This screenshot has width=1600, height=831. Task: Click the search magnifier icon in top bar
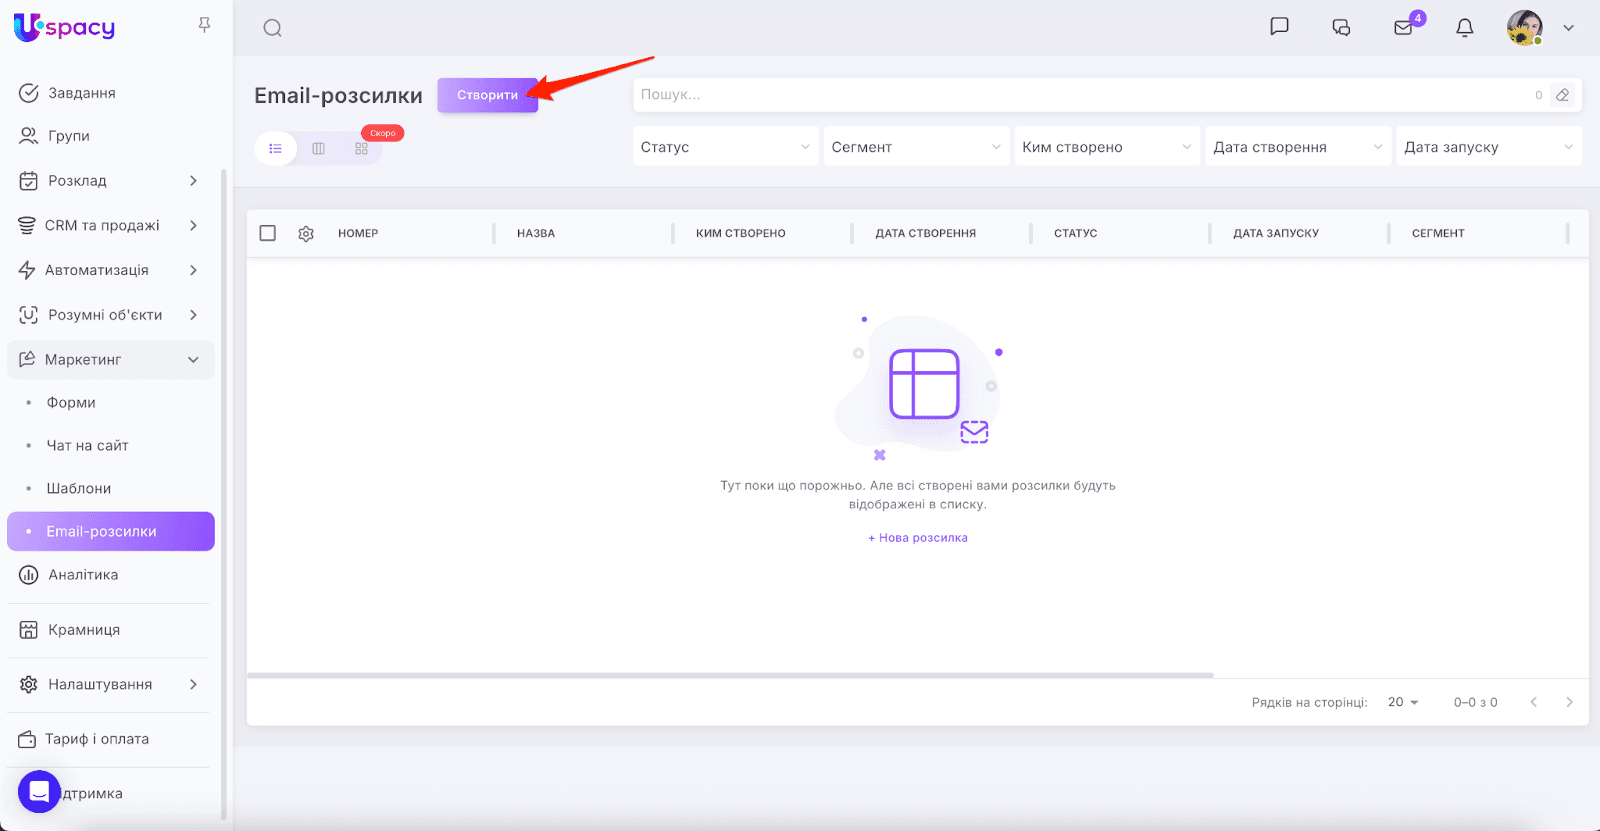tap(272, 28)
